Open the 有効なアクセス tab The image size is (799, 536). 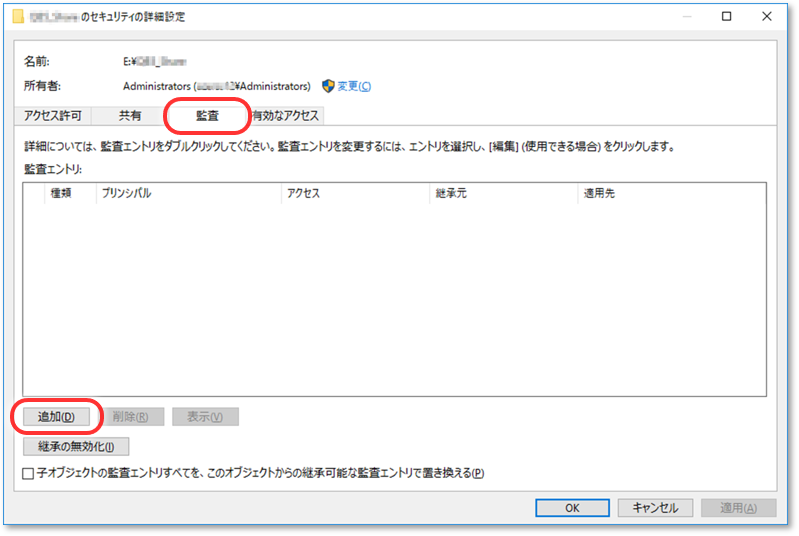click(x=286, y=116)
